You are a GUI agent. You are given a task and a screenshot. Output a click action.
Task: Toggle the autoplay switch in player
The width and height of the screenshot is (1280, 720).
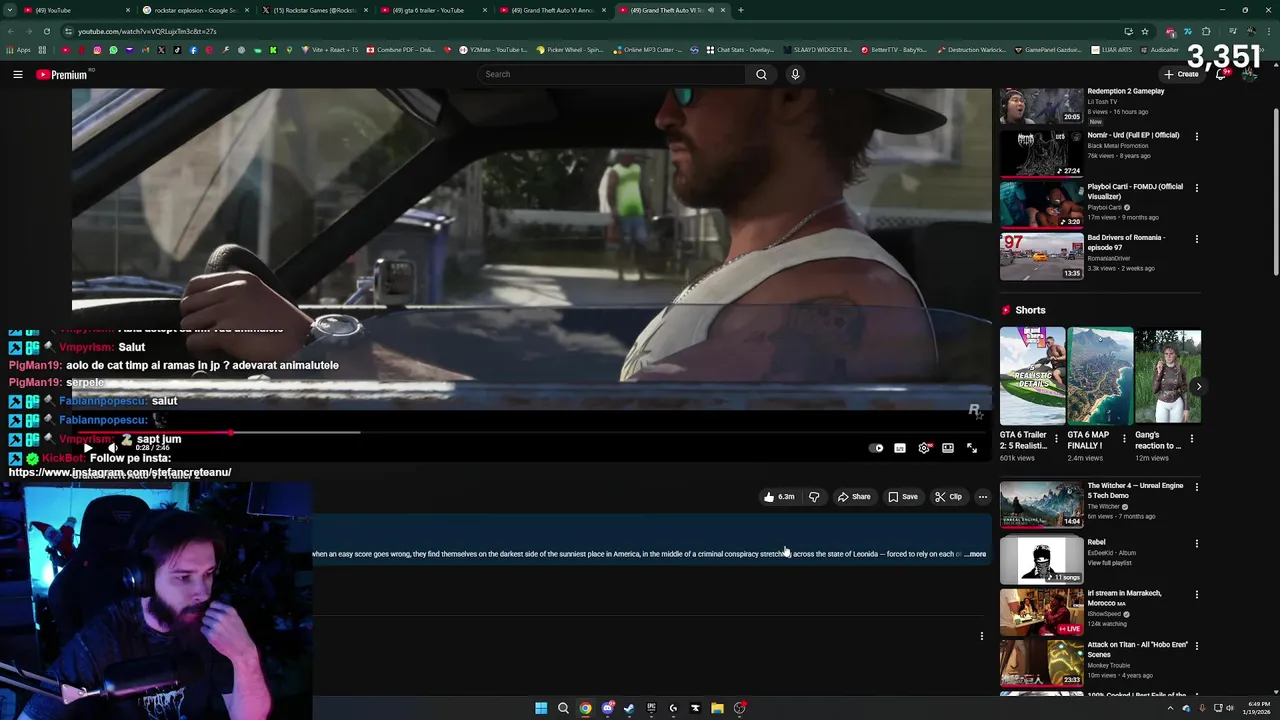click(876, 448)
